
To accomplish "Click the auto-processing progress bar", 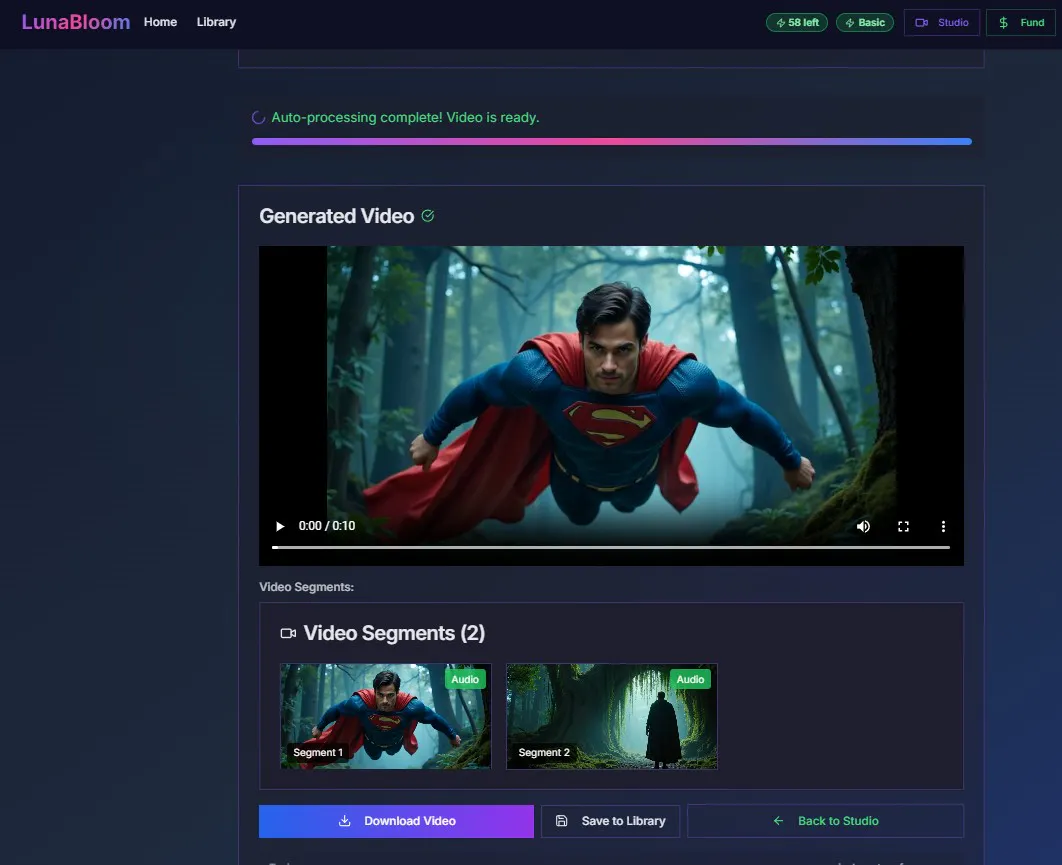I will coord(612,142).
